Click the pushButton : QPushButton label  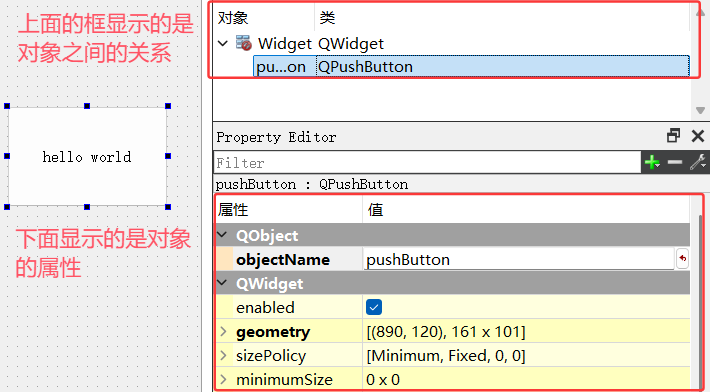coord(312,184)
